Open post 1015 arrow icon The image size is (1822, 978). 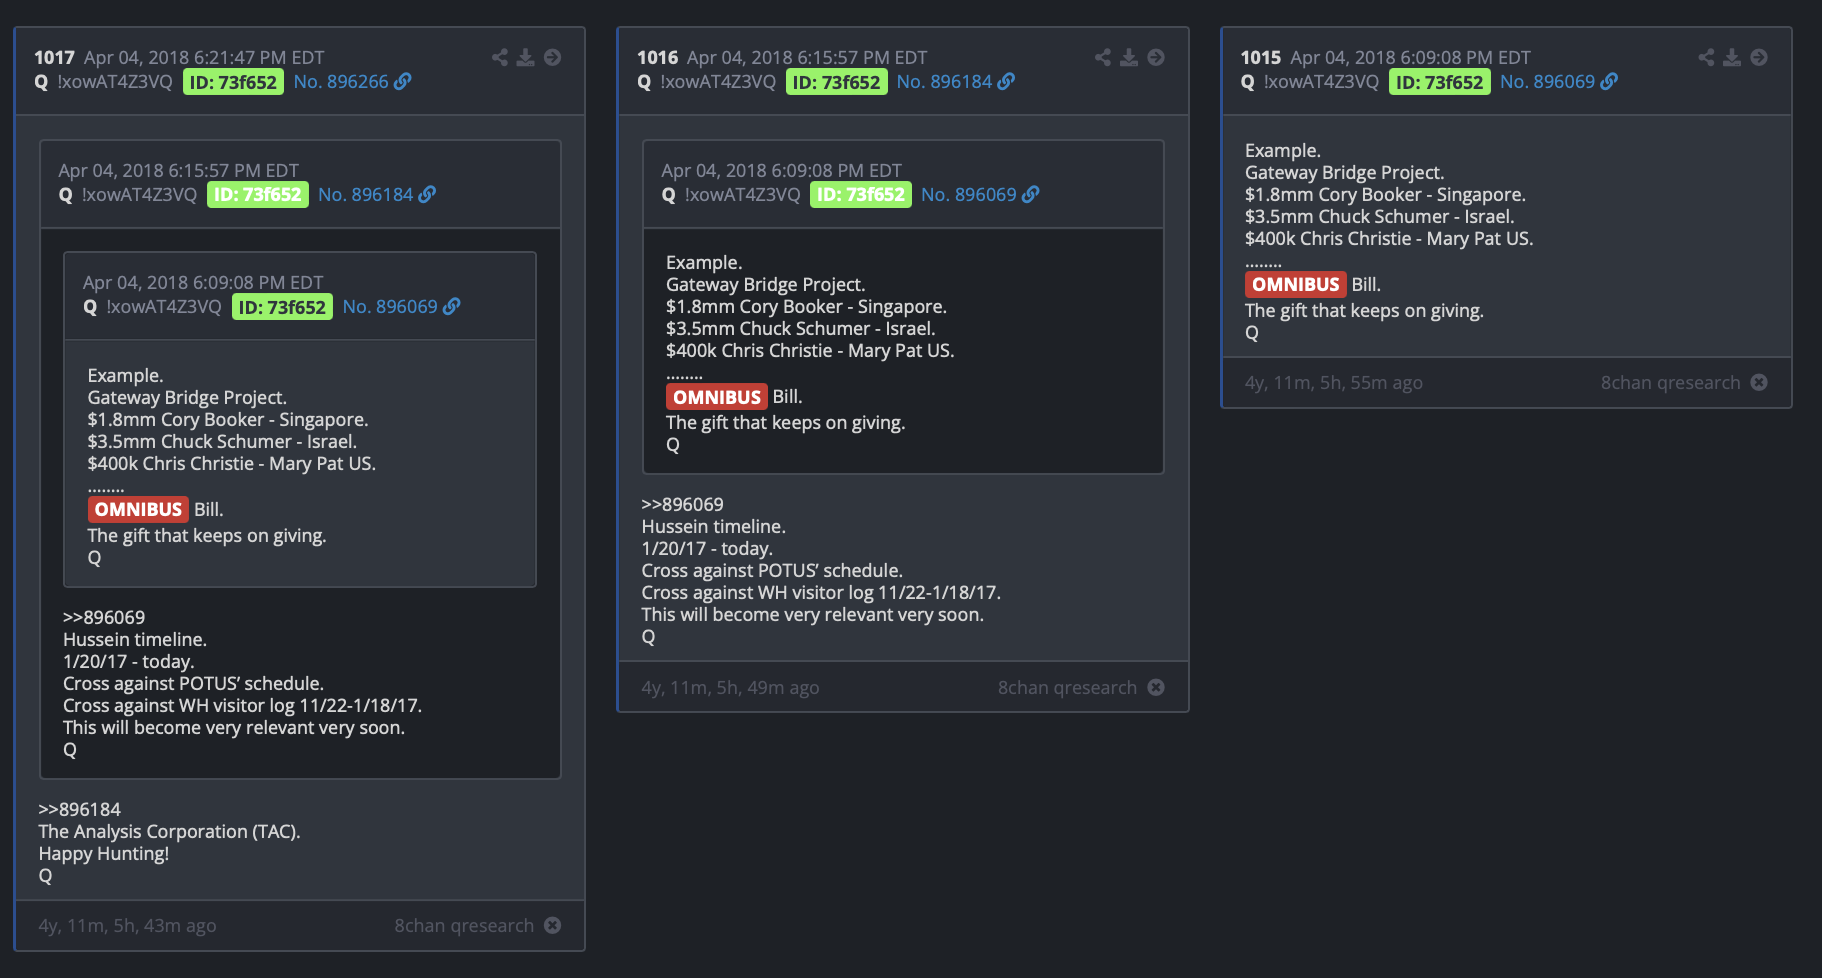[x=1759, y=57]
